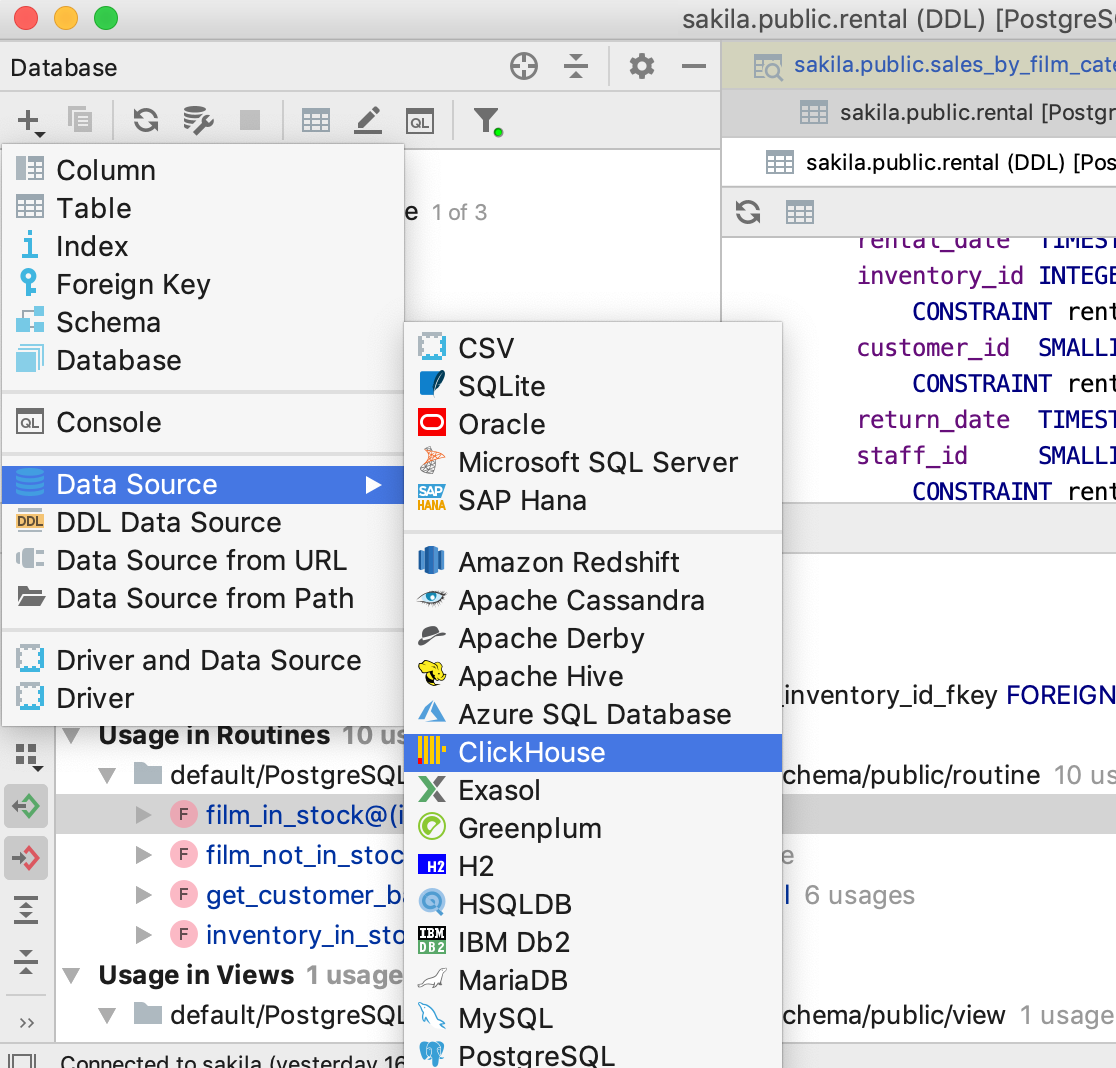The height and width of the screenshot is (1068, 1116).
Task: Choose Data Source from Path
Action: pyautogui.click(x=203, y=598)
